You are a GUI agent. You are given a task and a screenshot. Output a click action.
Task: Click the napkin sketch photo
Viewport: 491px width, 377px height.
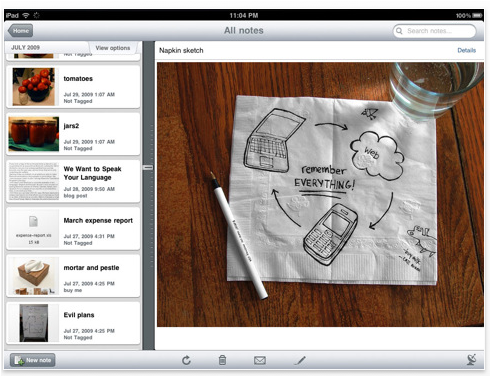pos(320,194)
